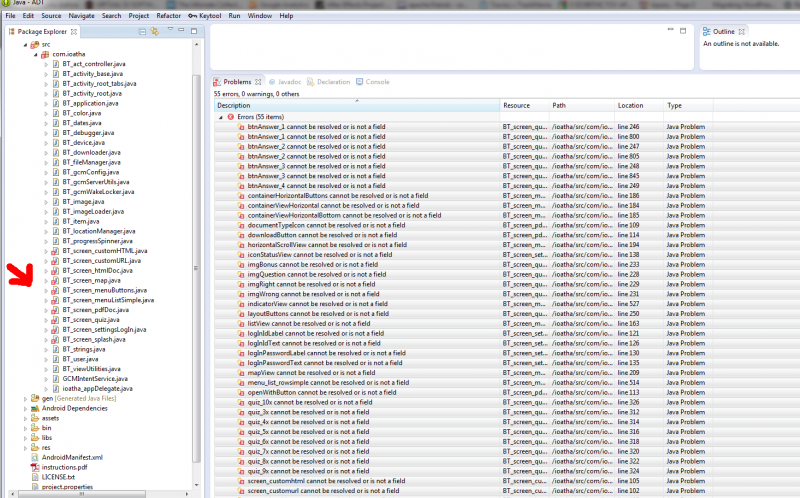
Task: Click Collapse All icon in Package Explorer
Action: click(x=141, y=32)
